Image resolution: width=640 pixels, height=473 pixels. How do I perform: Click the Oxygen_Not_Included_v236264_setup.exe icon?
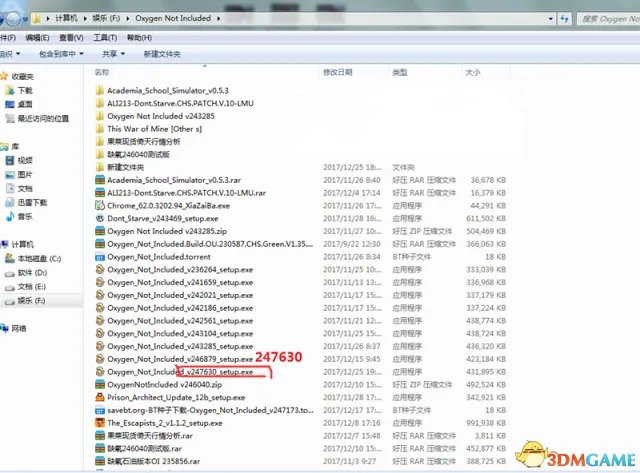(x=100, y=269)
